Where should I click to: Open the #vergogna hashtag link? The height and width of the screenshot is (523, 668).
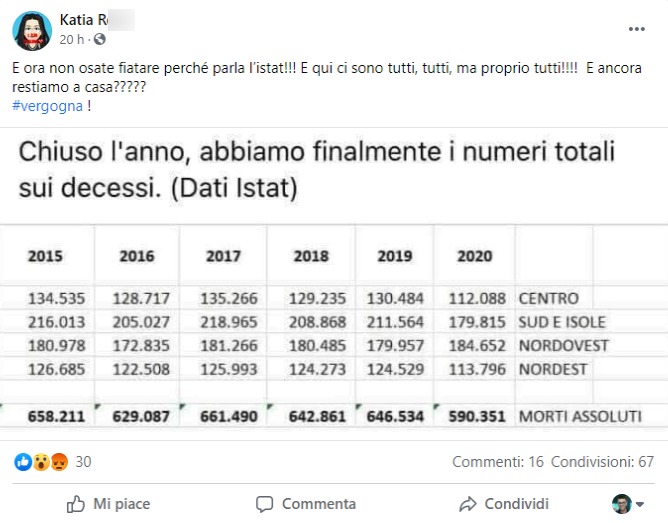click(47, 106)
